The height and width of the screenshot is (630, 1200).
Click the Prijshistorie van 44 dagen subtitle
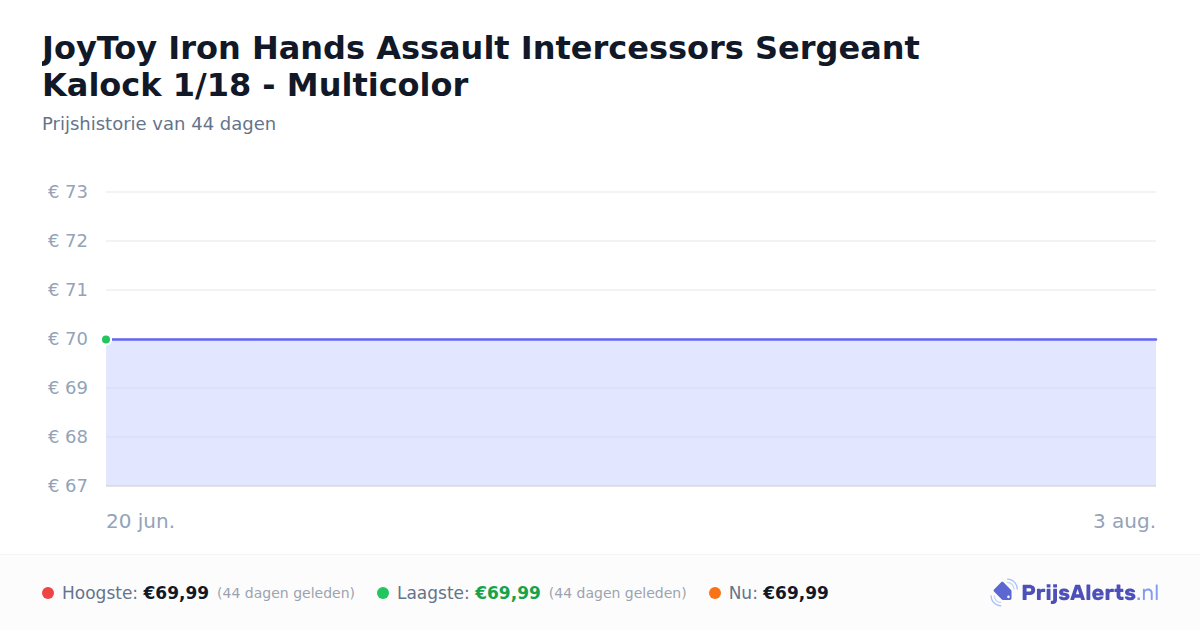click(x=159, y=124)
